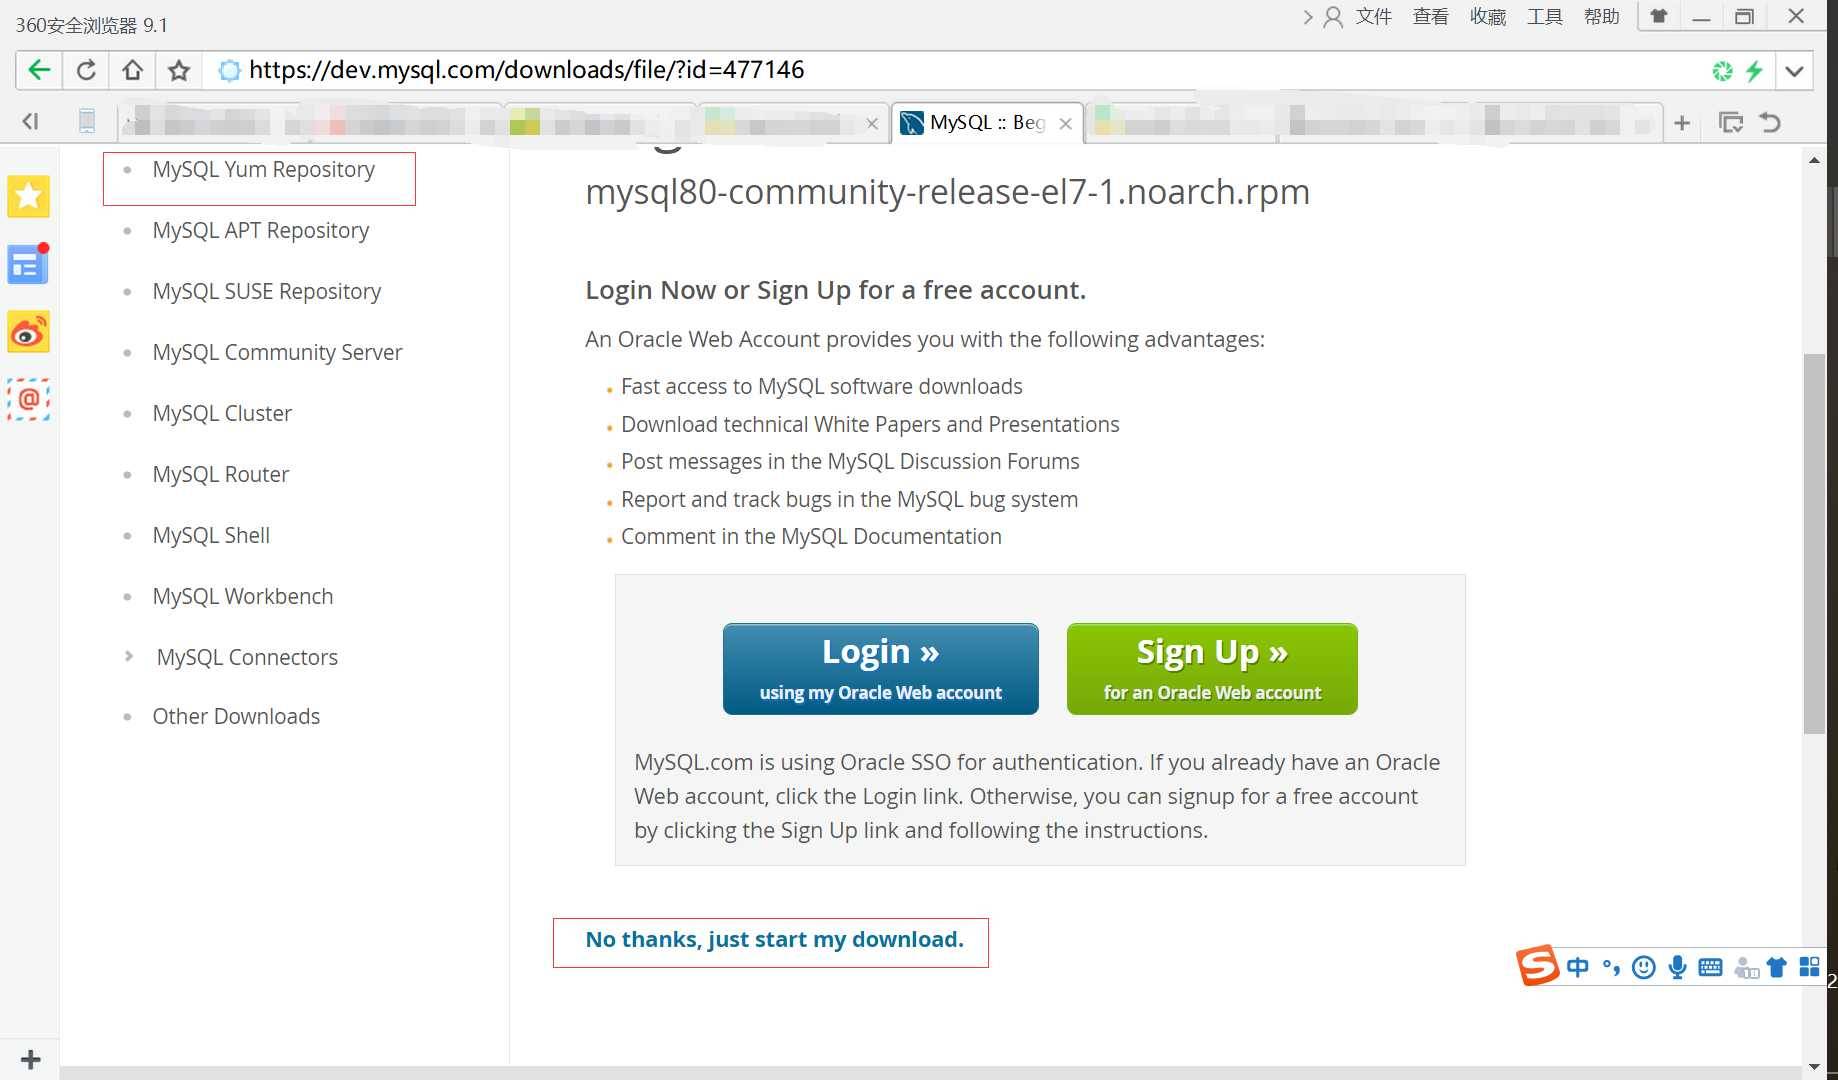The height and width of the screenshot is (1080, 1838).
Task: Click the Sogou input method S logo
Action: 1537,965
